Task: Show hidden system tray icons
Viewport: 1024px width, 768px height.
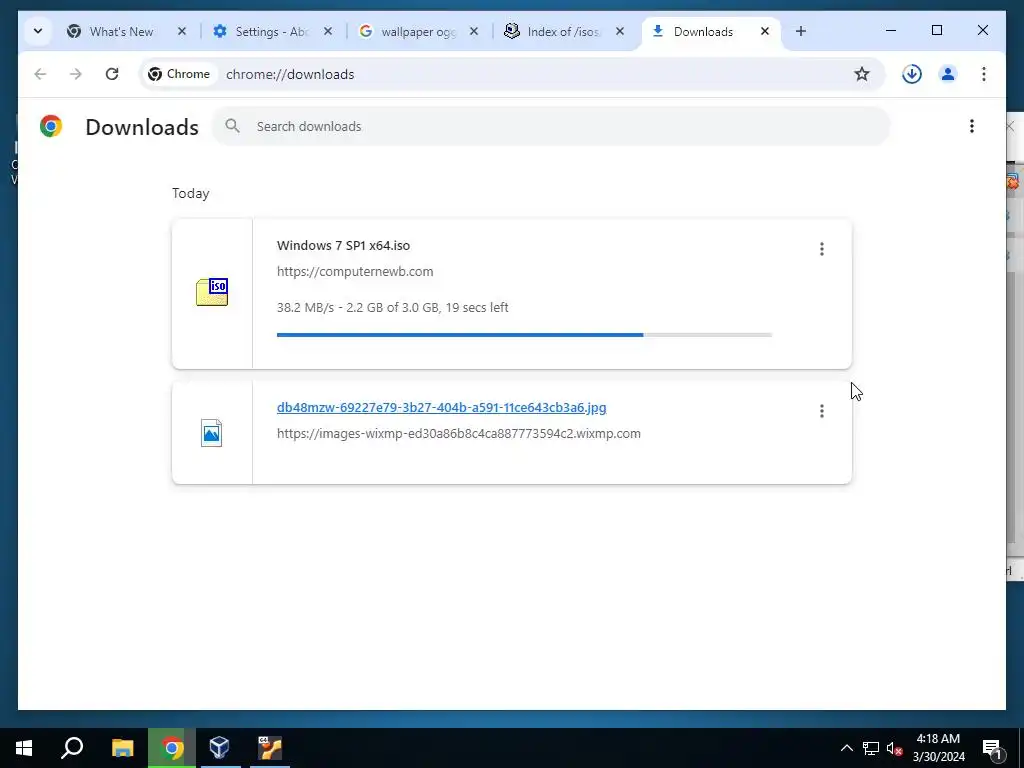Action: [x=846, y=748]
